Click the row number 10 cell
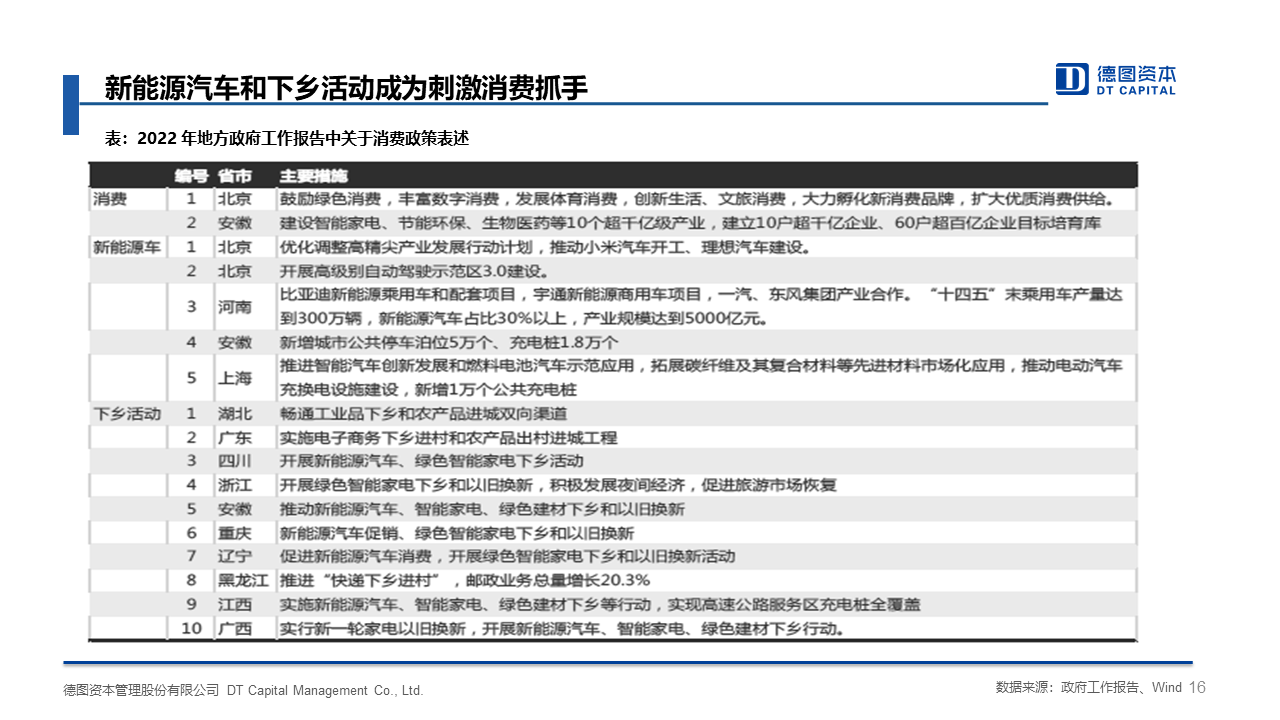Viewport: 1280px width, 720px height. tap(192, 628)
